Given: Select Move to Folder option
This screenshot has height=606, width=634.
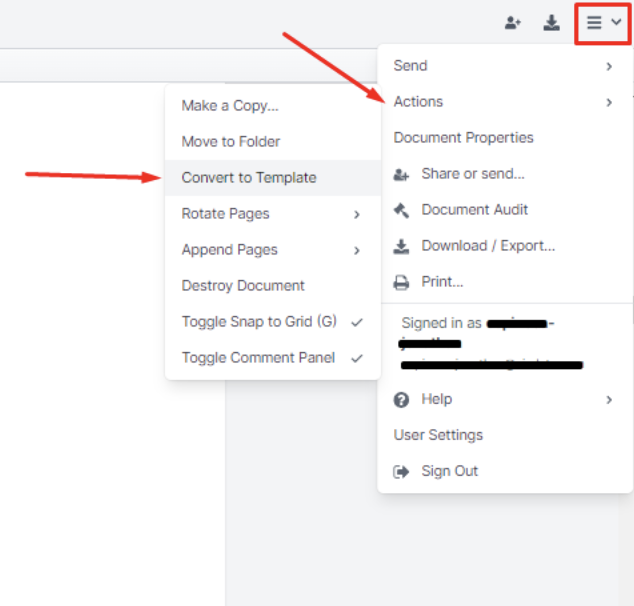Looking at the screenshot, I should (x=231, y=142).
